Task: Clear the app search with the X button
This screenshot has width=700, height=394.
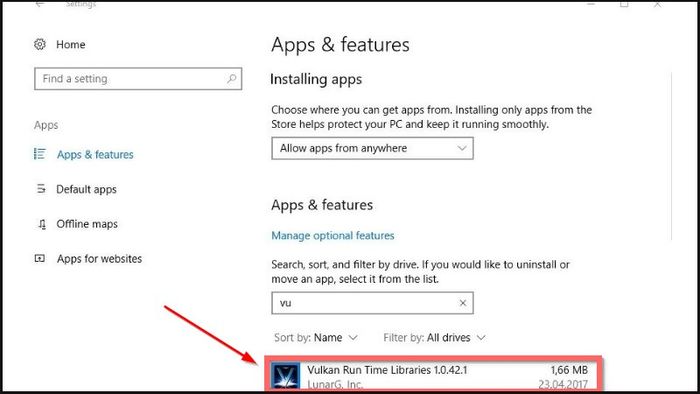Action: point(463,303)
